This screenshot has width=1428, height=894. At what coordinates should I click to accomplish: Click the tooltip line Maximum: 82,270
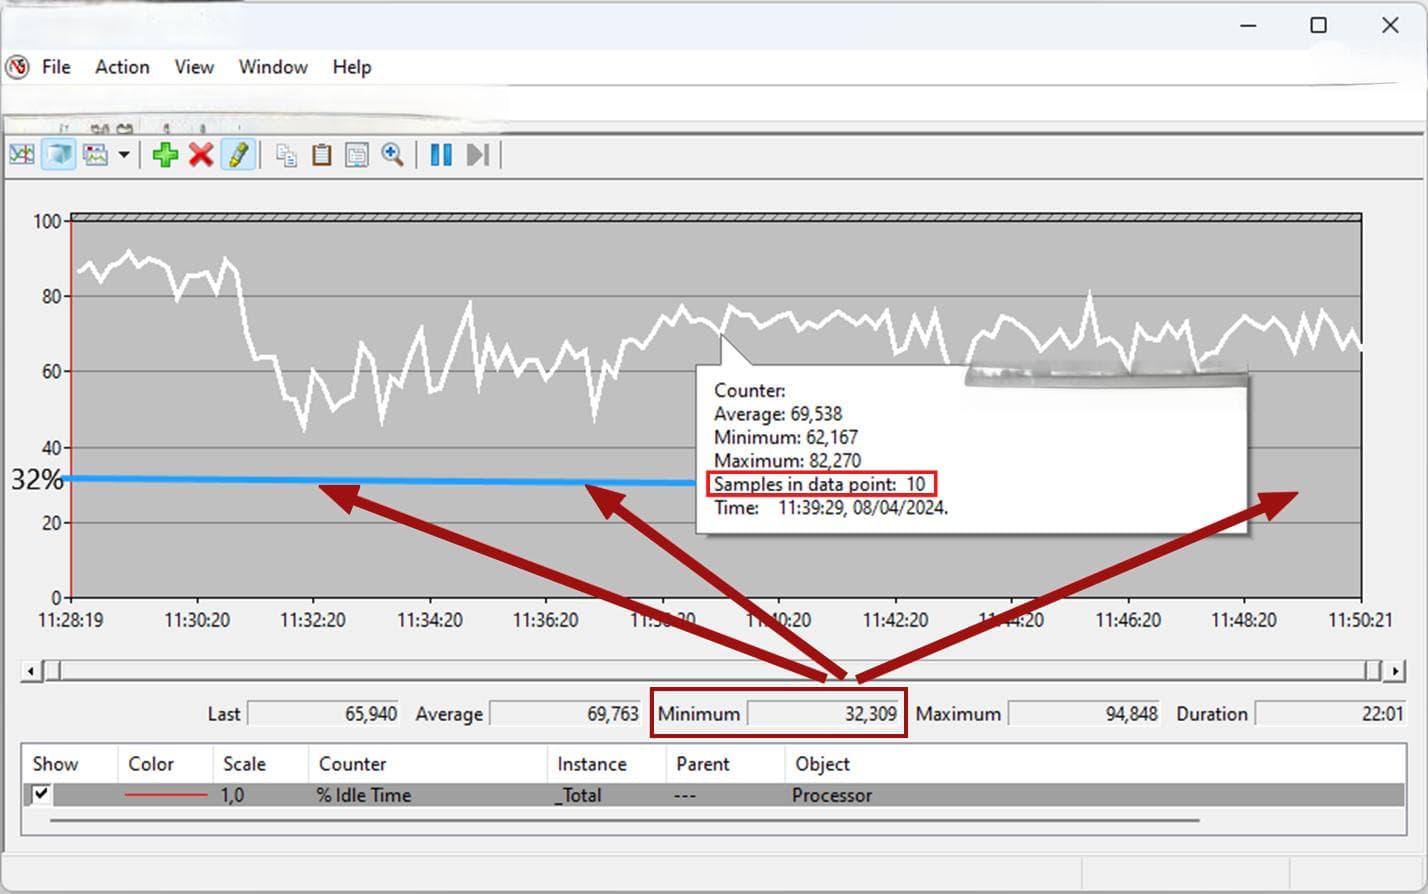click(787, 461)
